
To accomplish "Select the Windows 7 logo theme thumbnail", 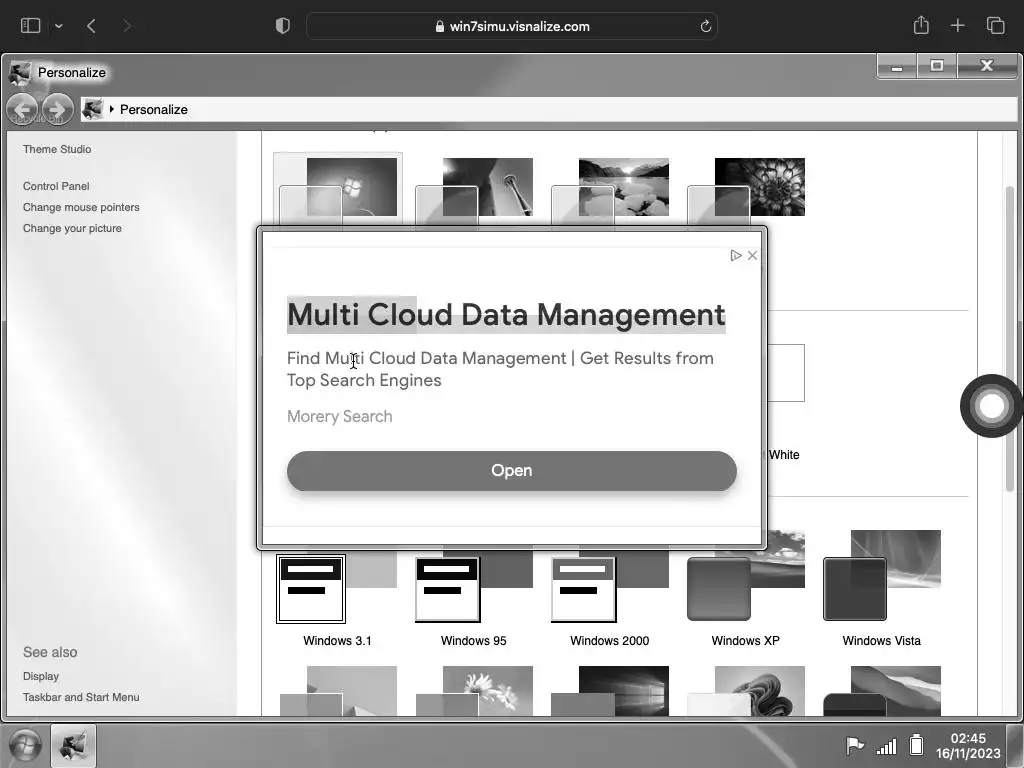I will tap(338, 191).
